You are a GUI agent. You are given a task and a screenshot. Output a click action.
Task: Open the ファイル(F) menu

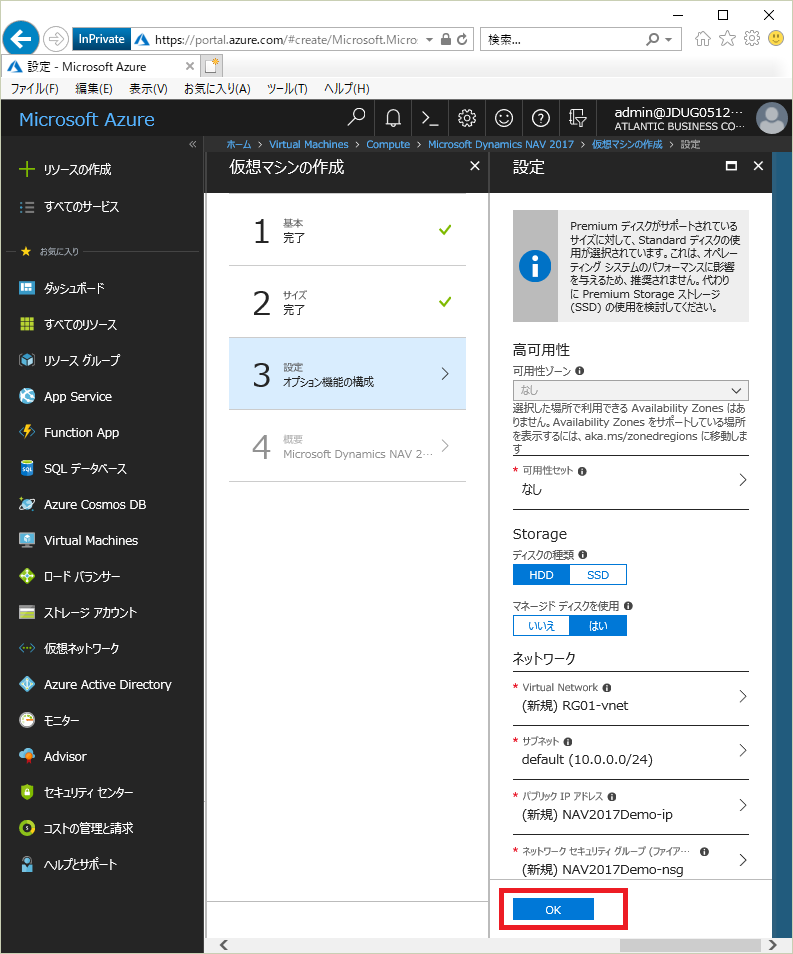pyautogui.click(x=35, y=89)
